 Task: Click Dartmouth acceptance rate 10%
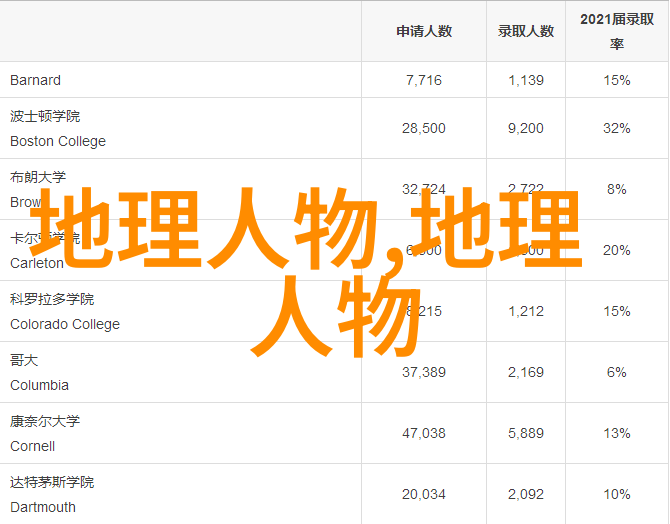(x=617, y=495)
